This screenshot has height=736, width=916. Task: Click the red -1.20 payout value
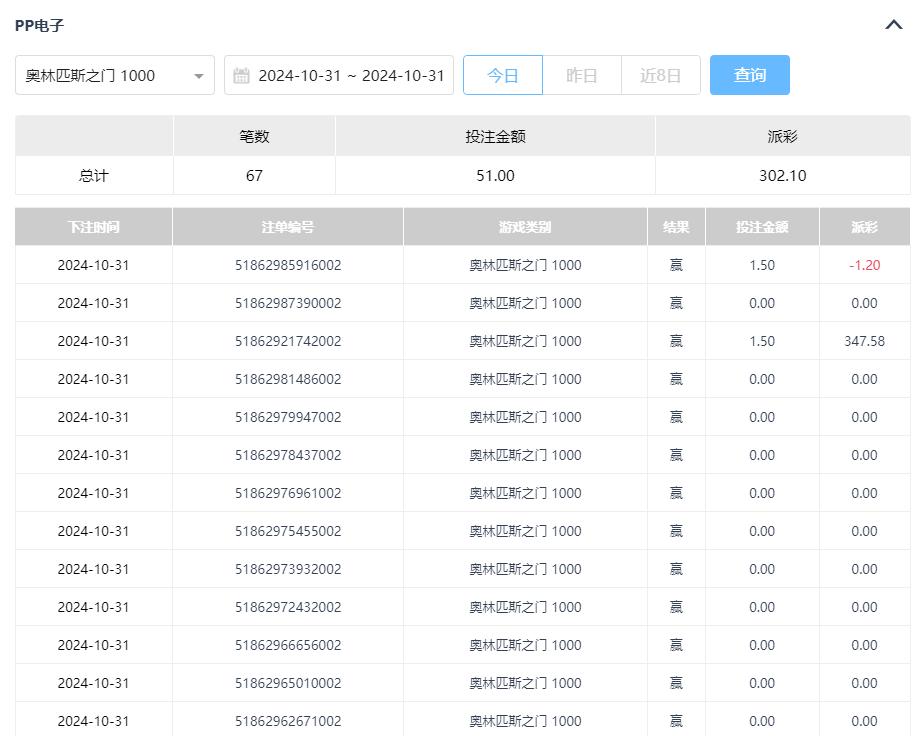864,265
